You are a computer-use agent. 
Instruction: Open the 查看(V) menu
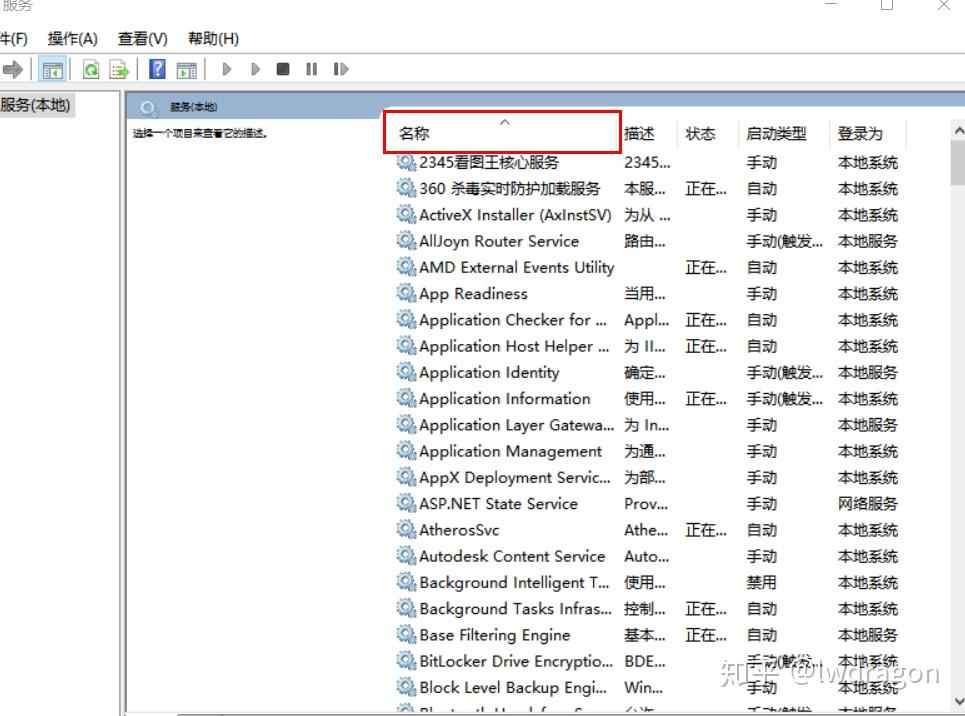click(x=141, y=38)
